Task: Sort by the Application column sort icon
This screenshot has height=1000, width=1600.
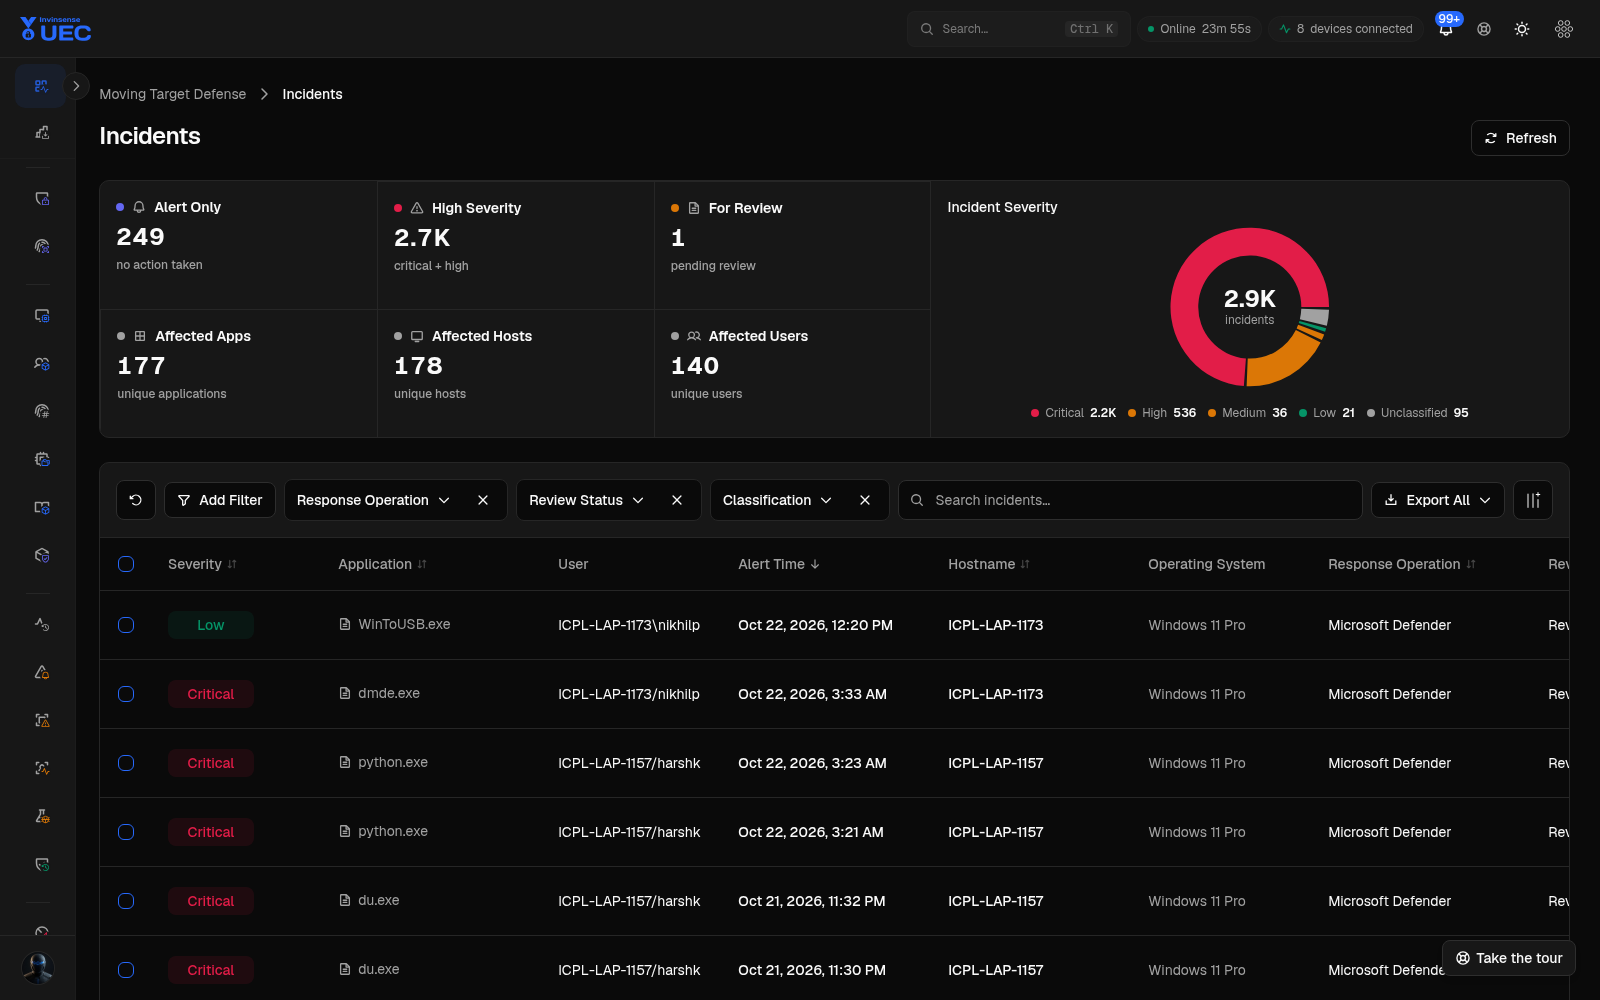Action: (422, 564)
